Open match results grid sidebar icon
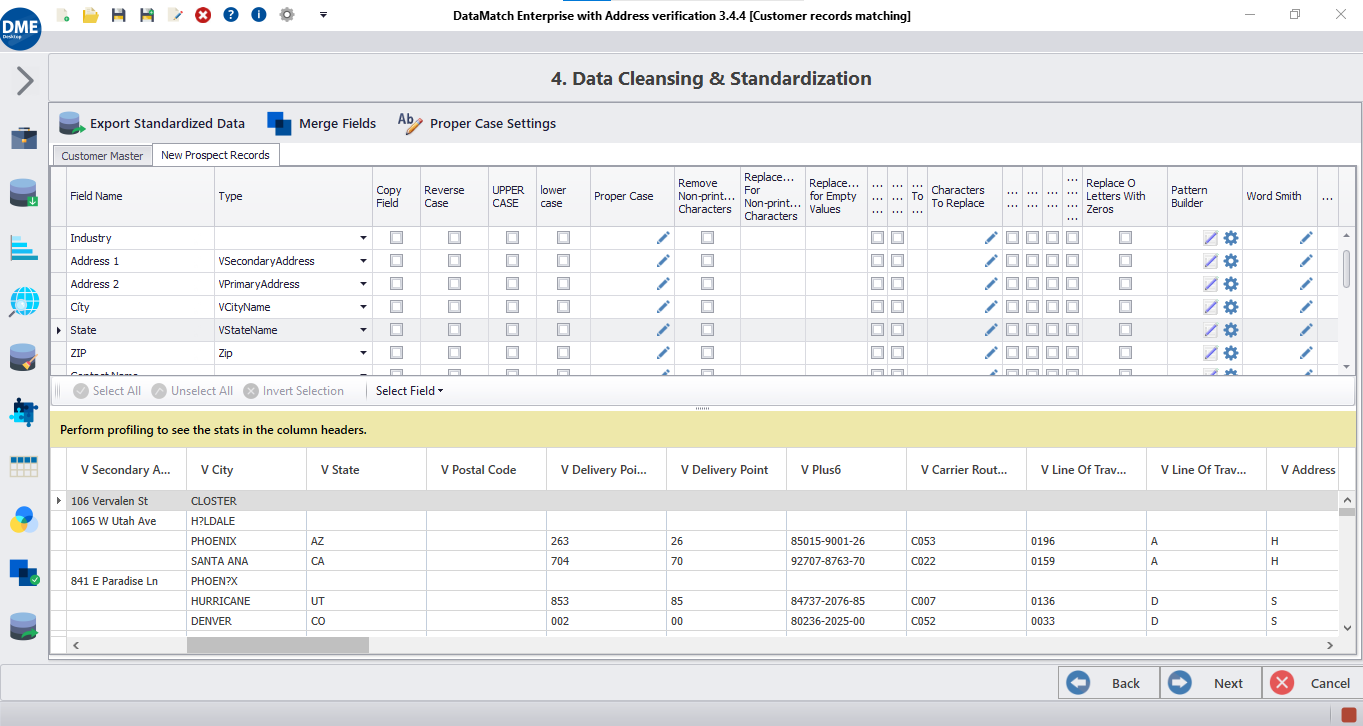 [x=24, y=466]
